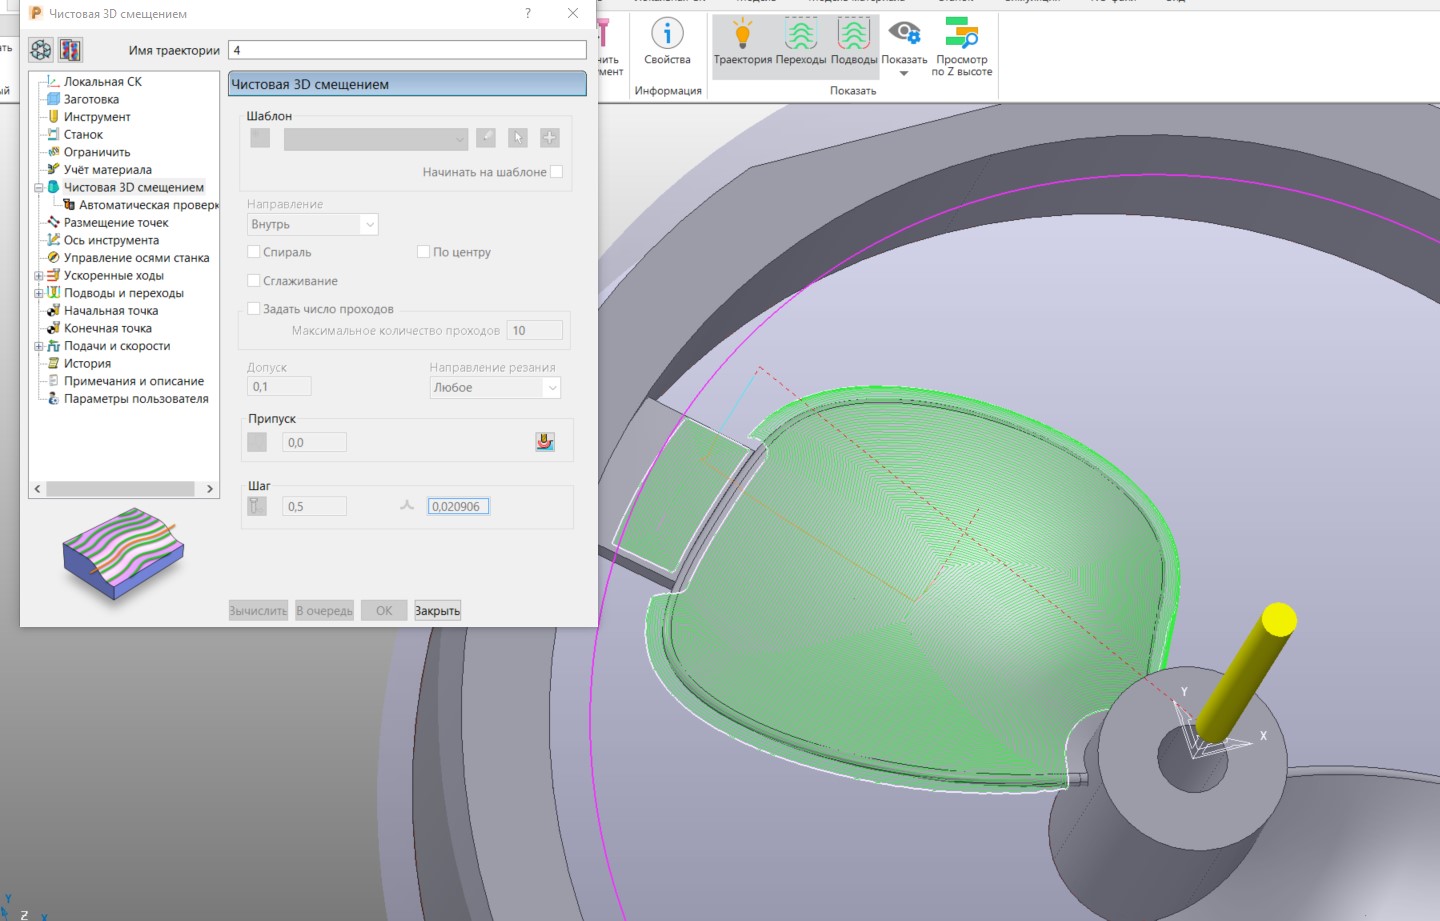Click tree horizontal scrollbar right arrow
The height and width of the screenshot is (921, 1440).
click(x=210, y=489)
